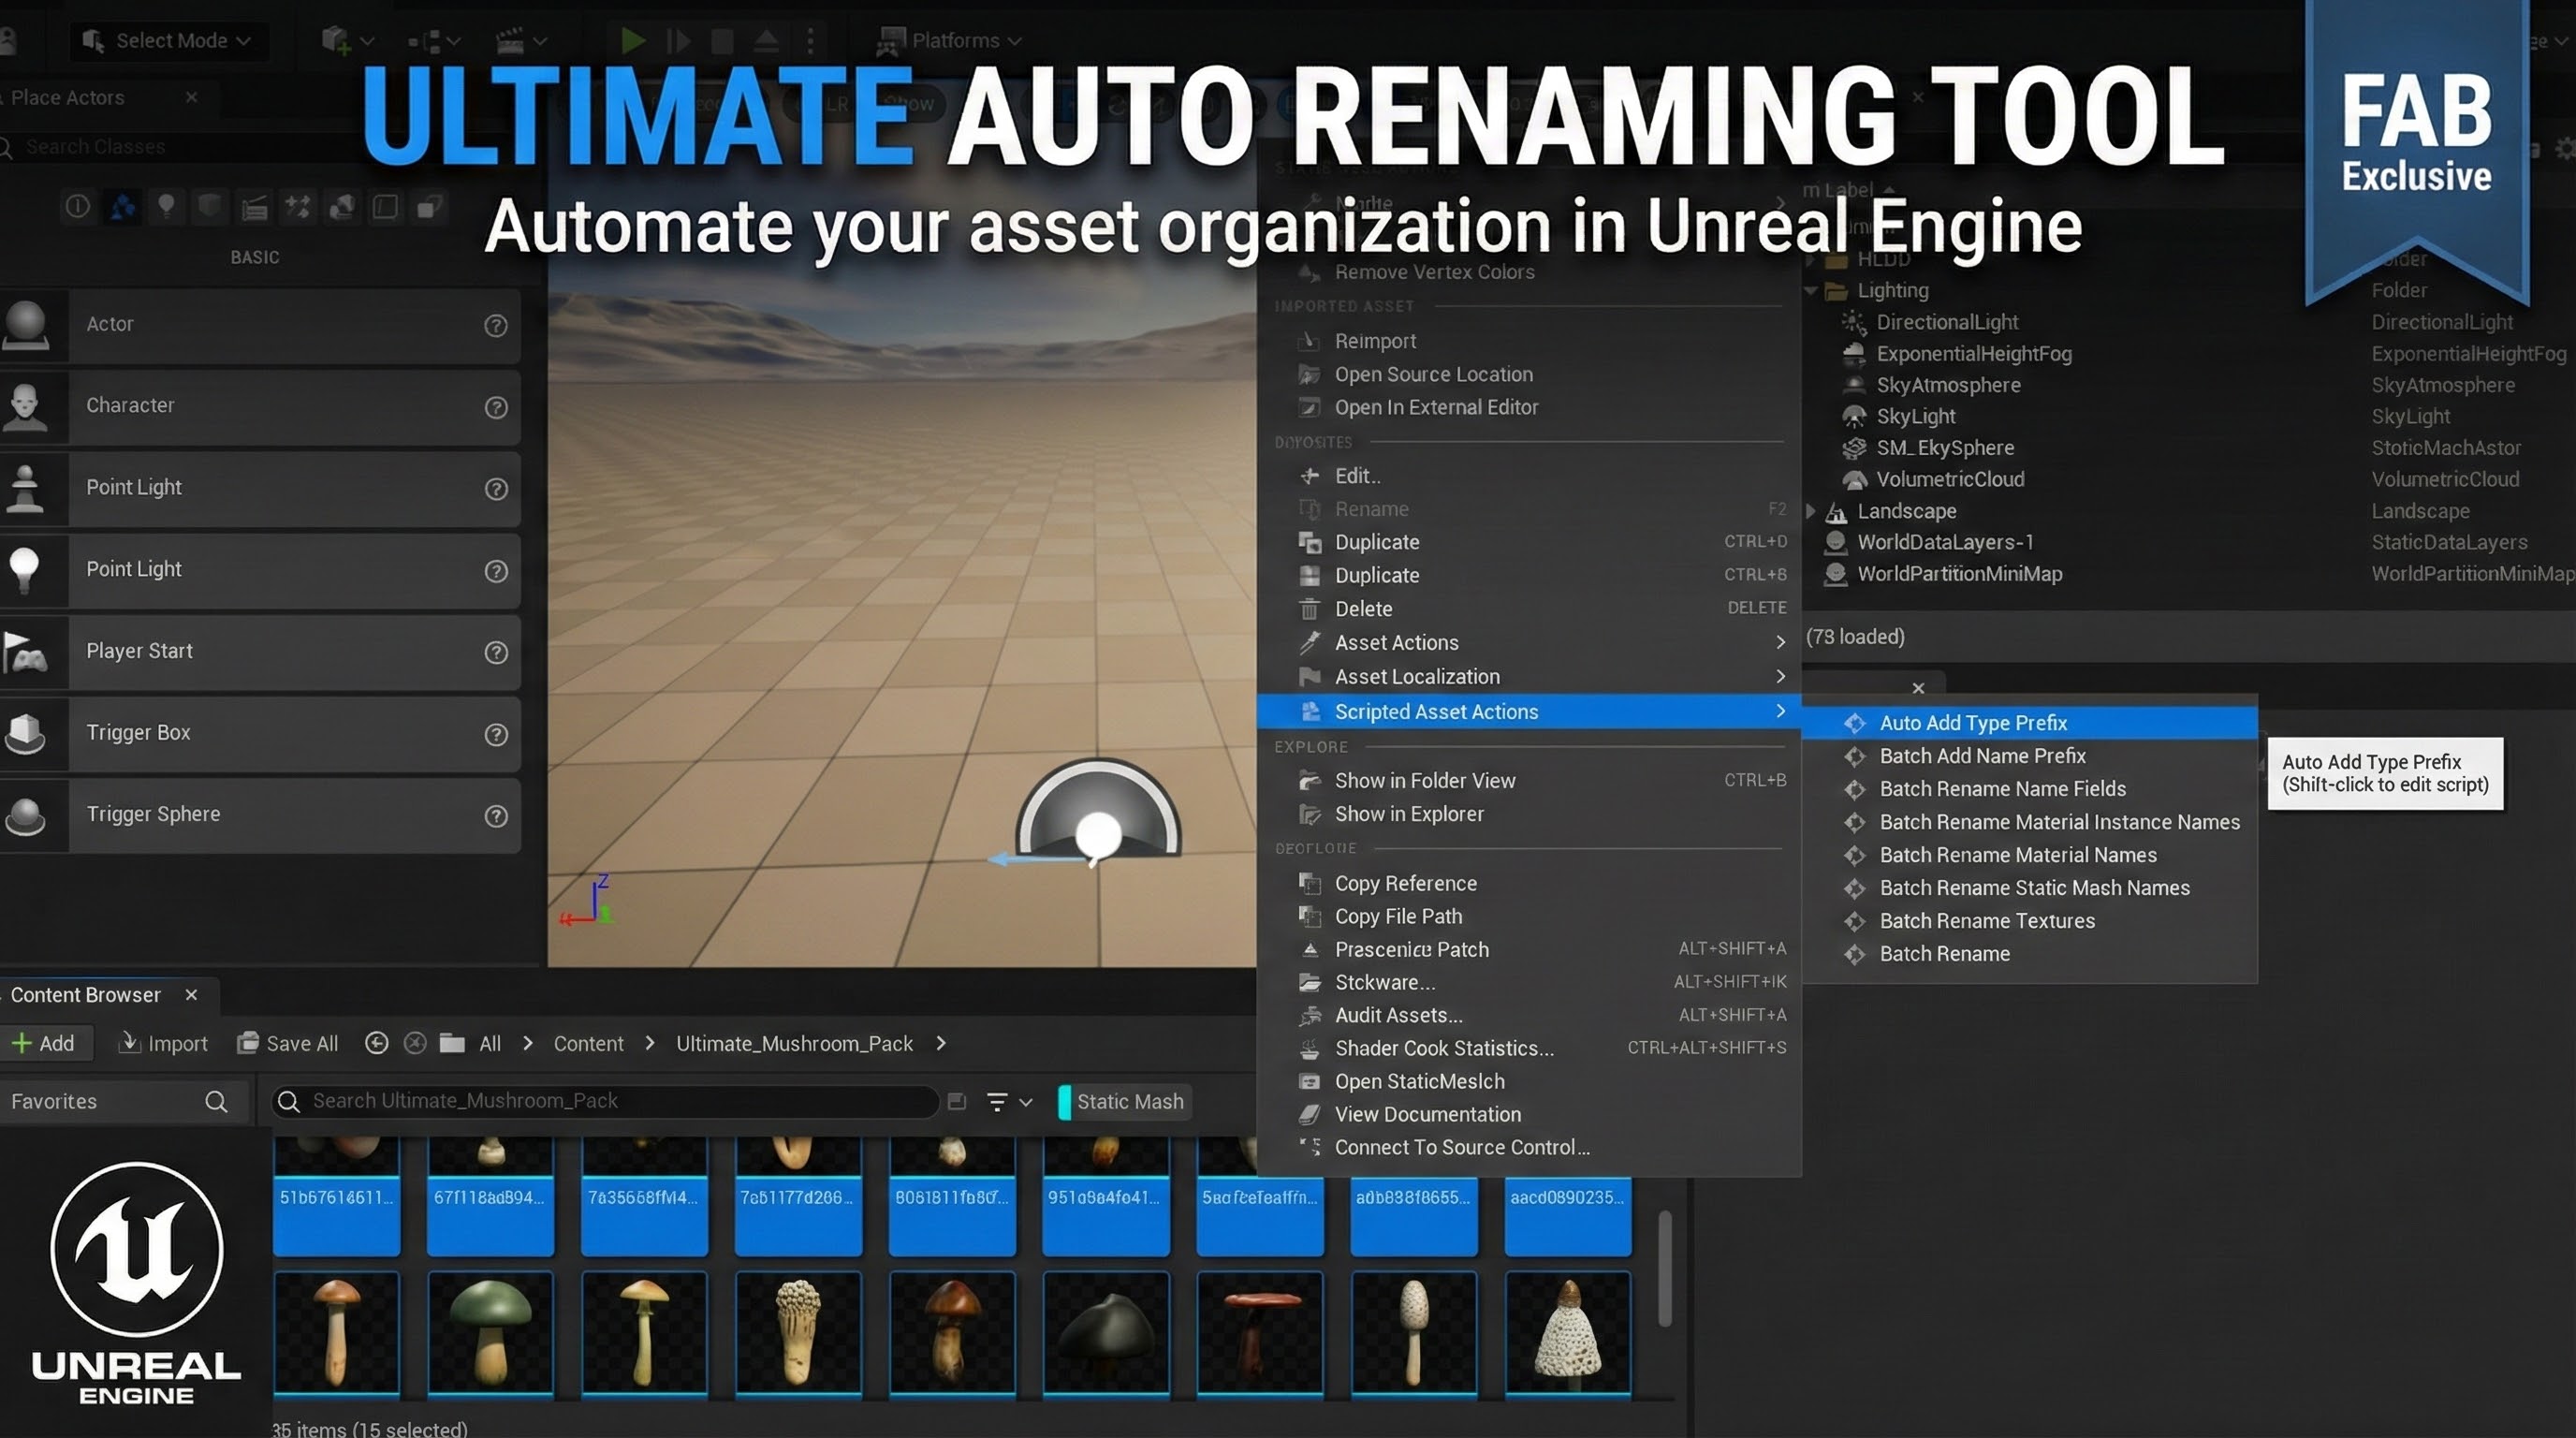Click Delete in the context menu

click(1529, 608)
